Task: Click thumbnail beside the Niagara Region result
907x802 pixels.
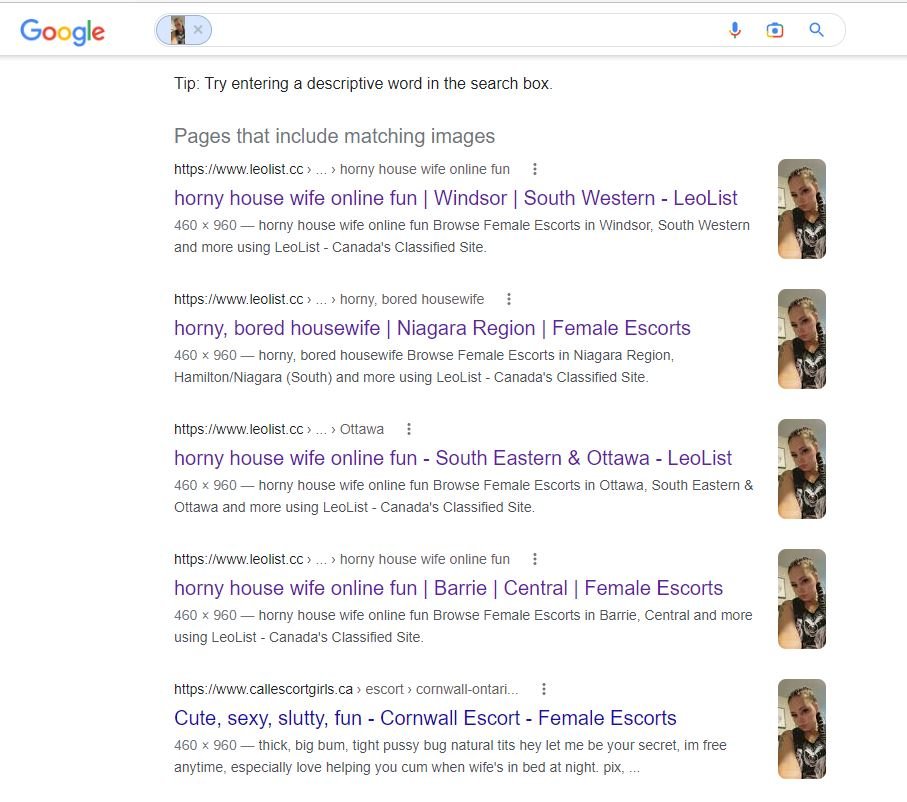Action: [x=802, y=339]
